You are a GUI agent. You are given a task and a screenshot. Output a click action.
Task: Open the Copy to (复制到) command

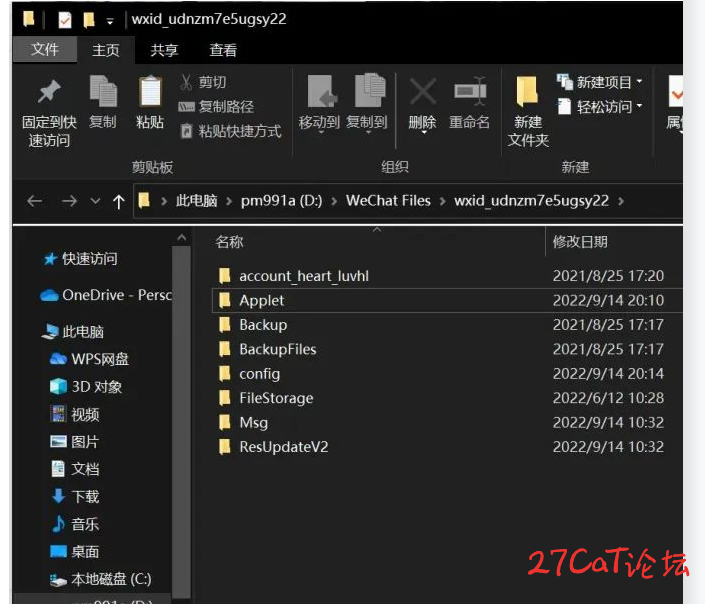point(367,104)
